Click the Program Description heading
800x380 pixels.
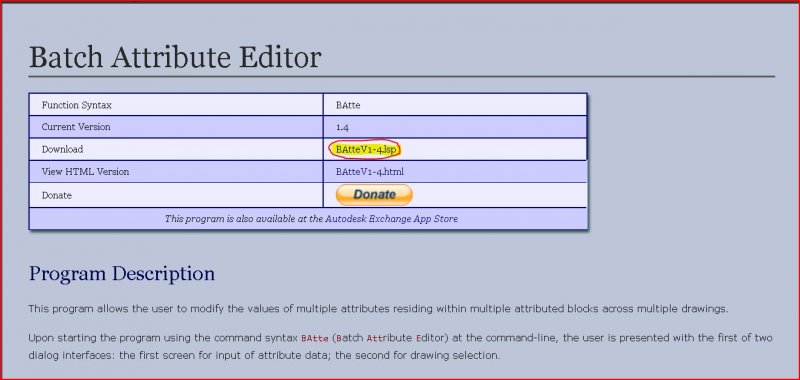[x=122, y=273]
